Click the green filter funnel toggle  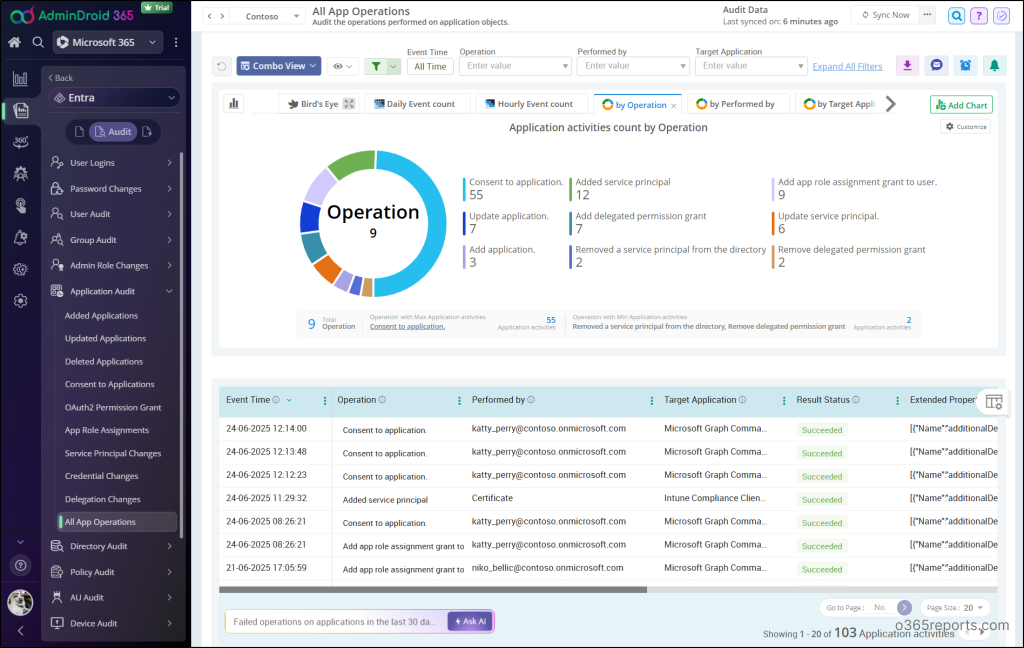pos(376,66)
